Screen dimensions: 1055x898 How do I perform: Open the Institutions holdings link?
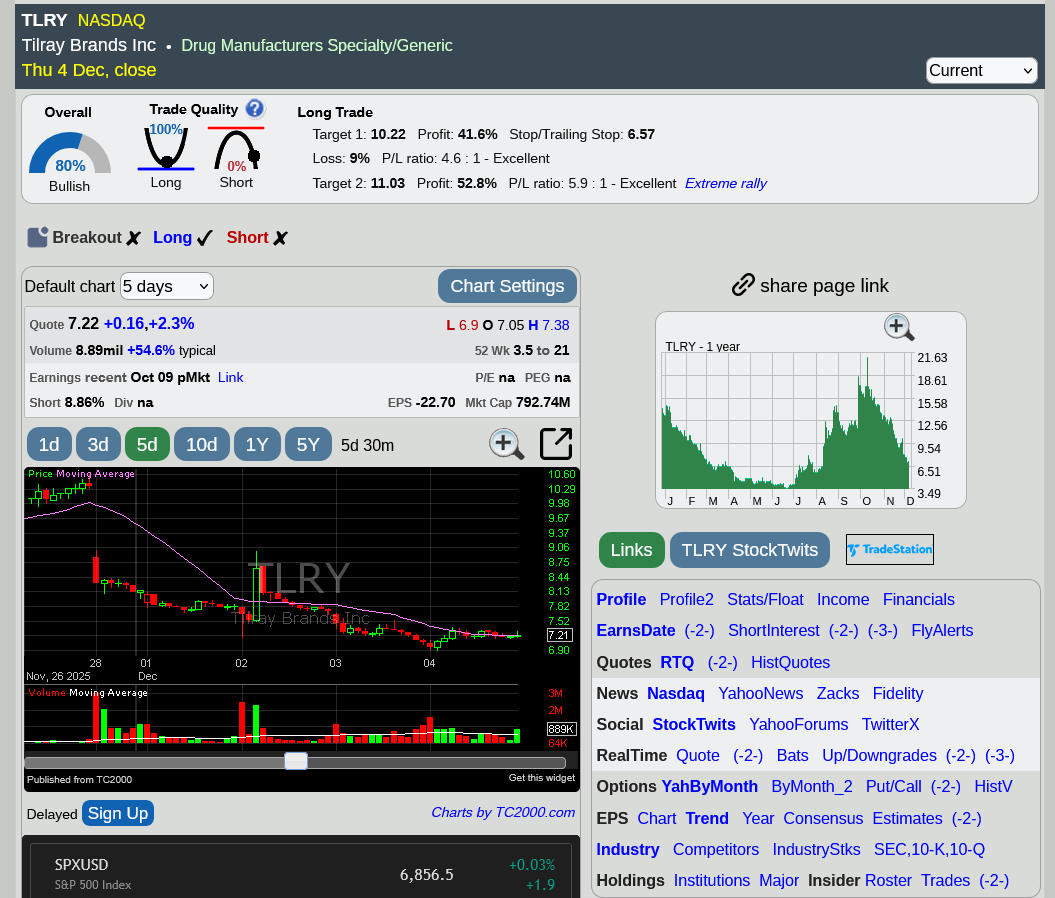[x=712, y=881]
